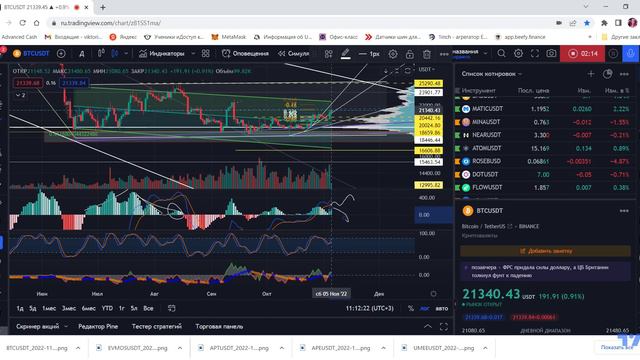Add symbol to compare with plus icon

[61, 53]
